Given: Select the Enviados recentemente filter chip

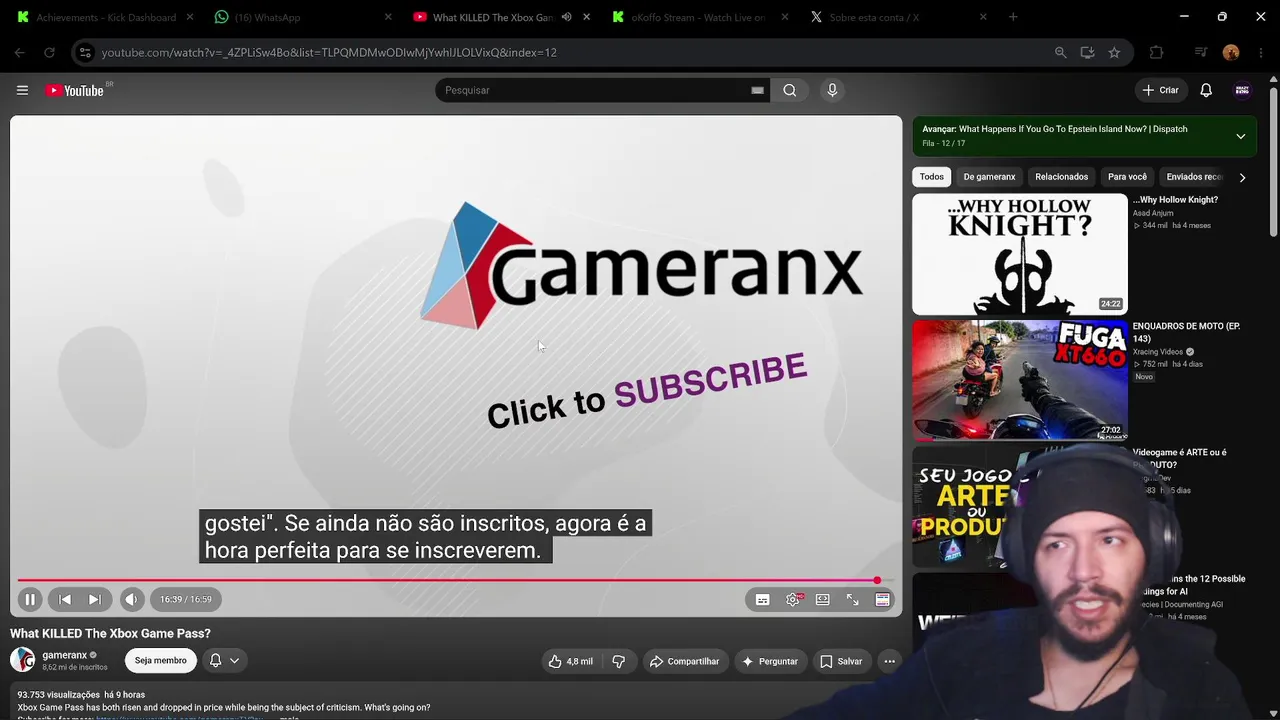Looking at the screenshot, I should click(x=1194, y=177).
